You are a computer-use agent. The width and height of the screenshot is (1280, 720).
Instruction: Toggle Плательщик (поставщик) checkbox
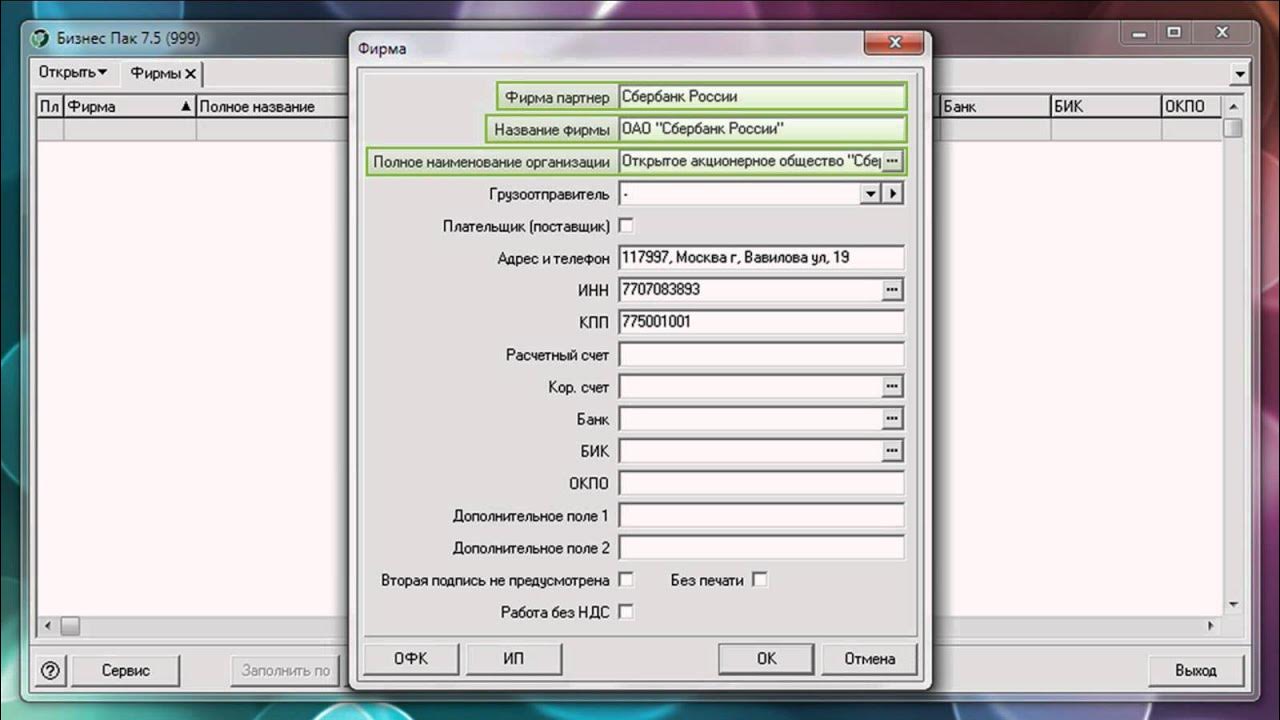626,226
